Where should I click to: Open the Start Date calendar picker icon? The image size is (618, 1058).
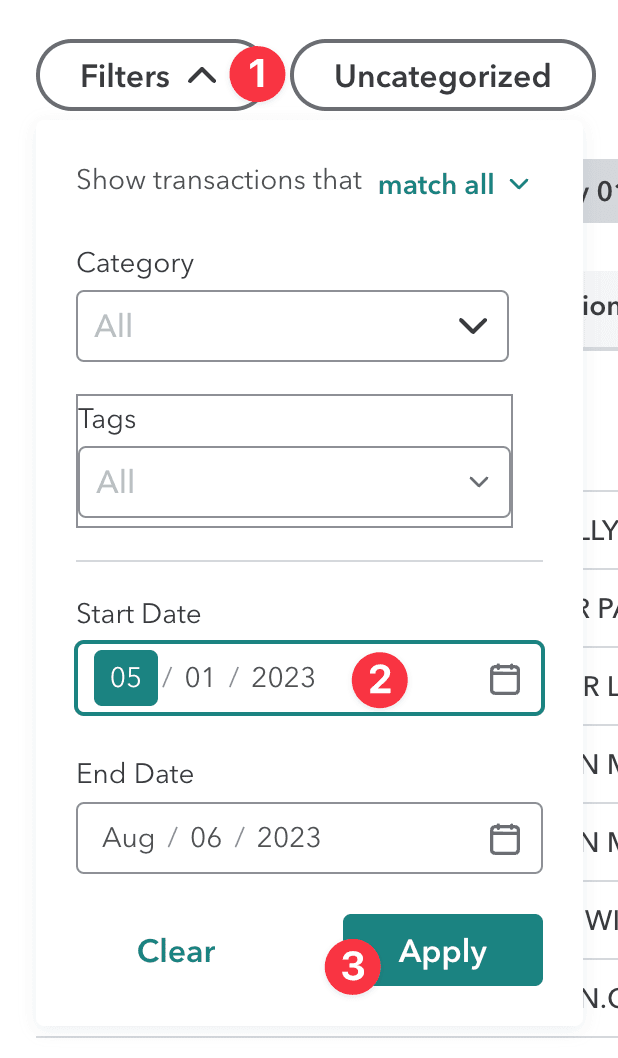click(505, 679)
